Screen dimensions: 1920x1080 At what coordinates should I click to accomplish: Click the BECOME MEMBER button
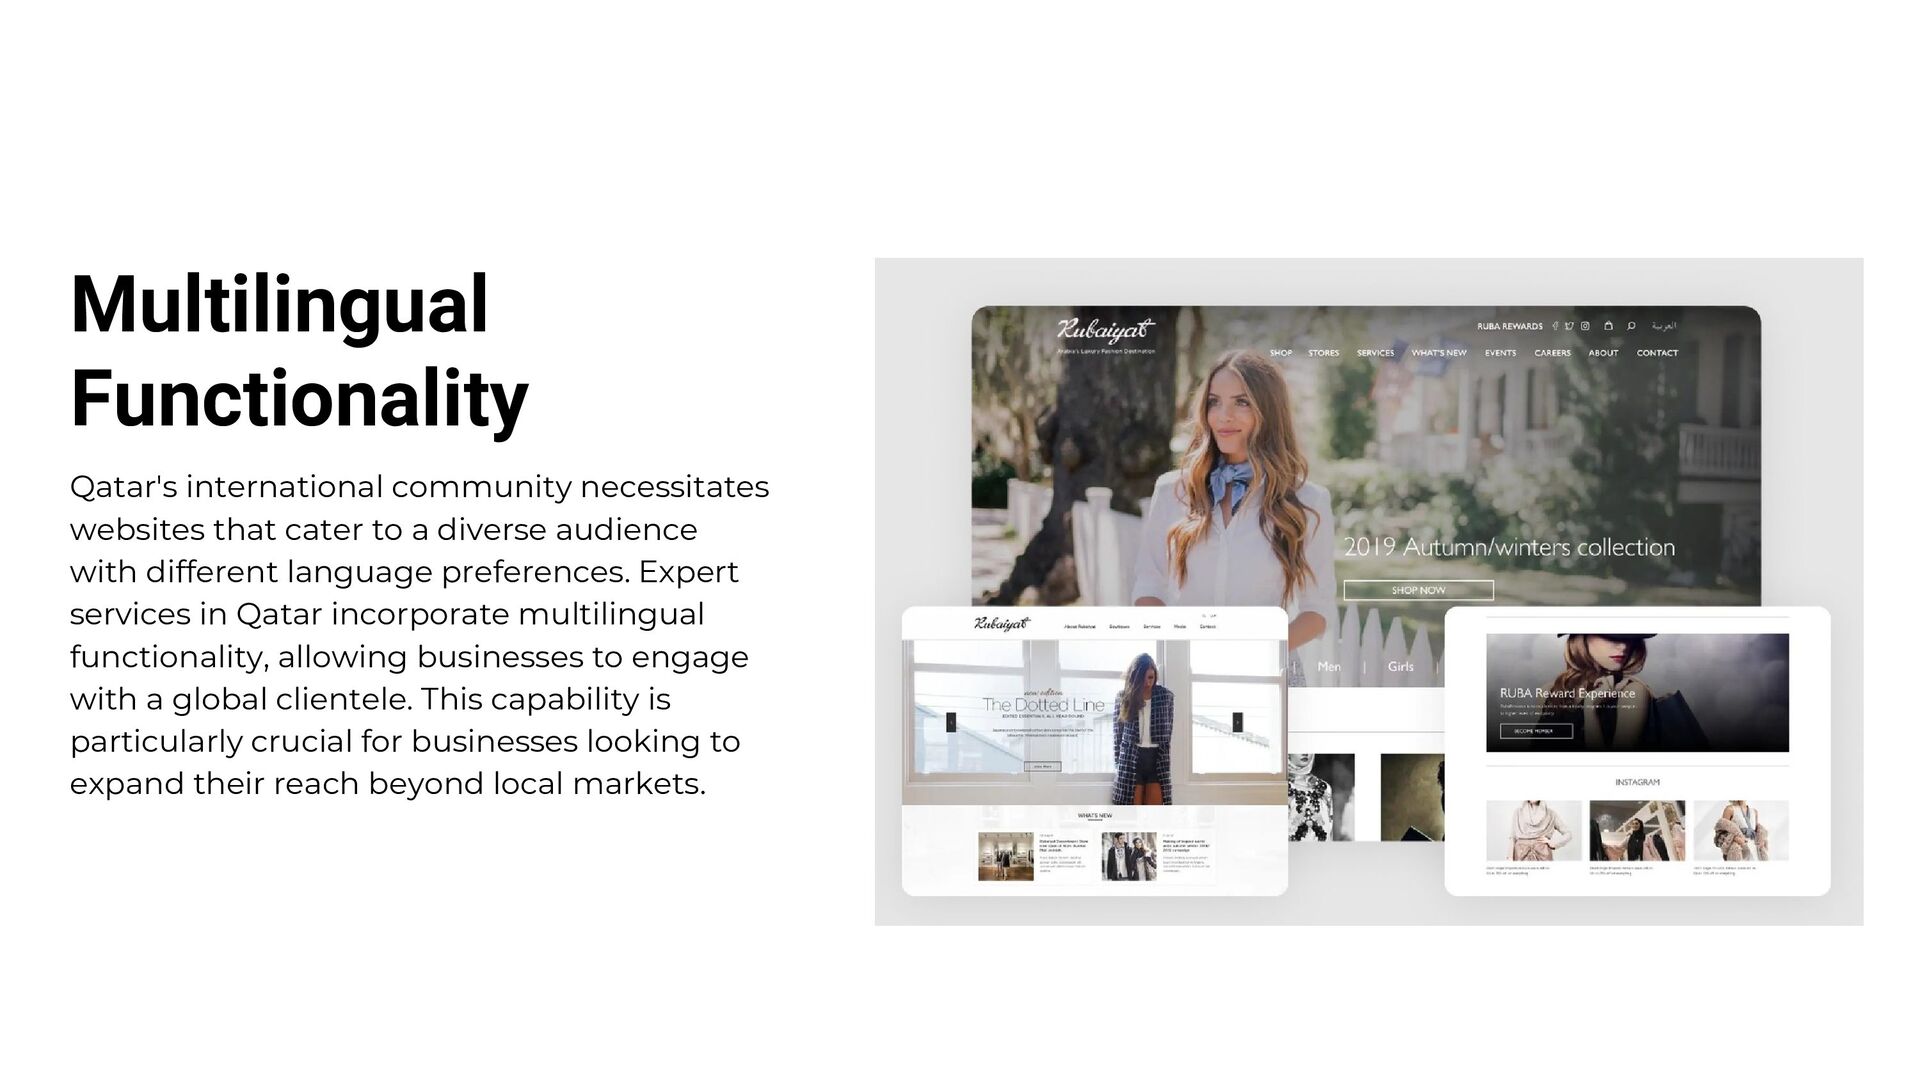point(1536,731)
